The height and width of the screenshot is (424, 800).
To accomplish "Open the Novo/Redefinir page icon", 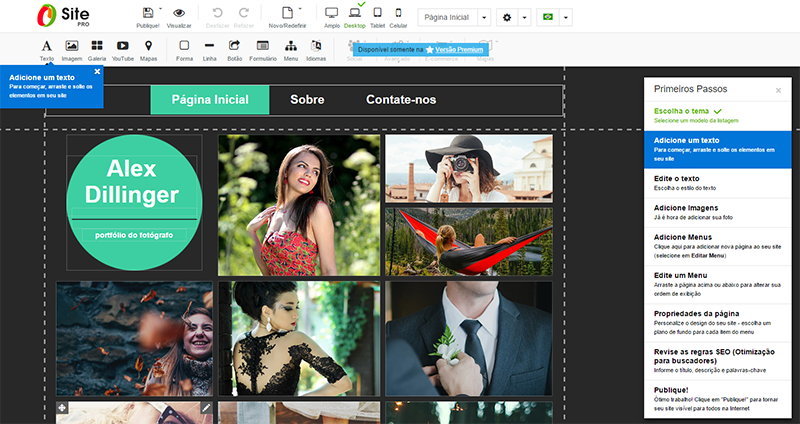I will point(287,13).
